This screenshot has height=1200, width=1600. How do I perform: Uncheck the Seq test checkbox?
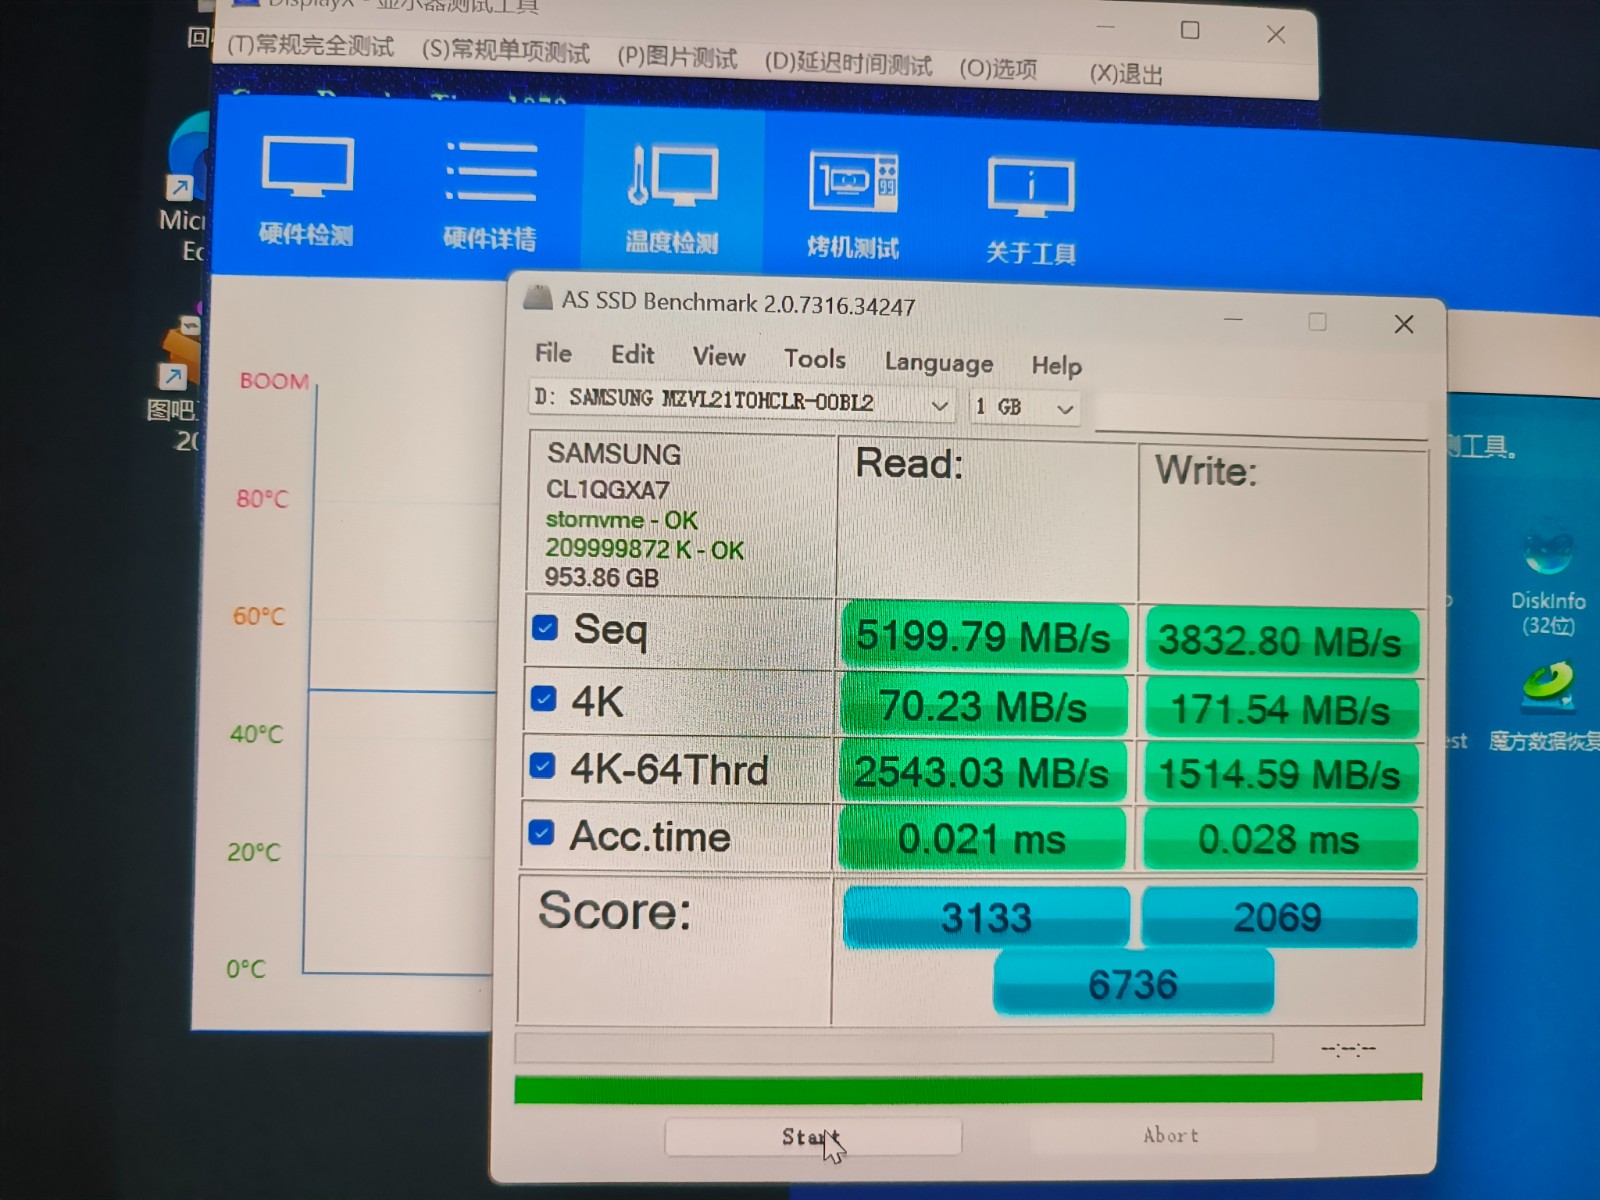(545, 627)
